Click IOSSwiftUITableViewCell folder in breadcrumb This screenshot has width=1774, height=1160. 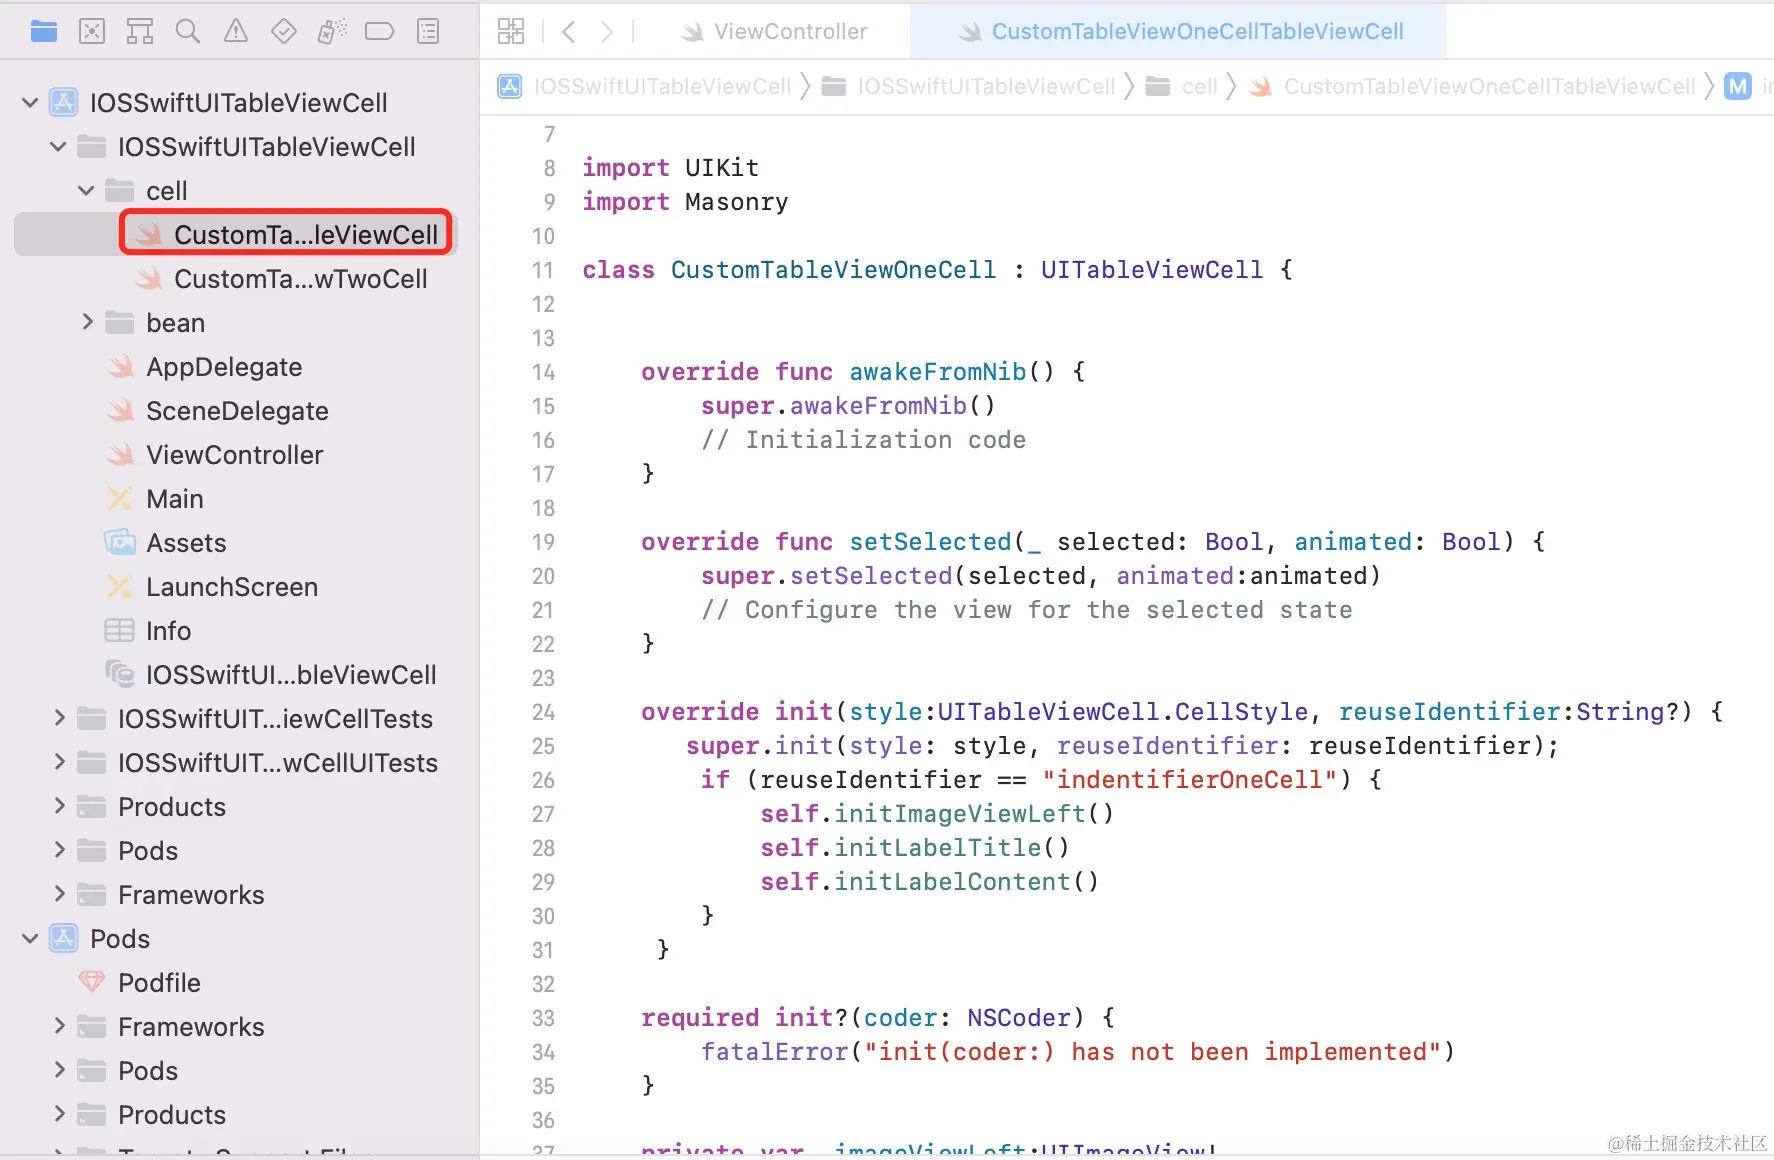tap(986, 87)
